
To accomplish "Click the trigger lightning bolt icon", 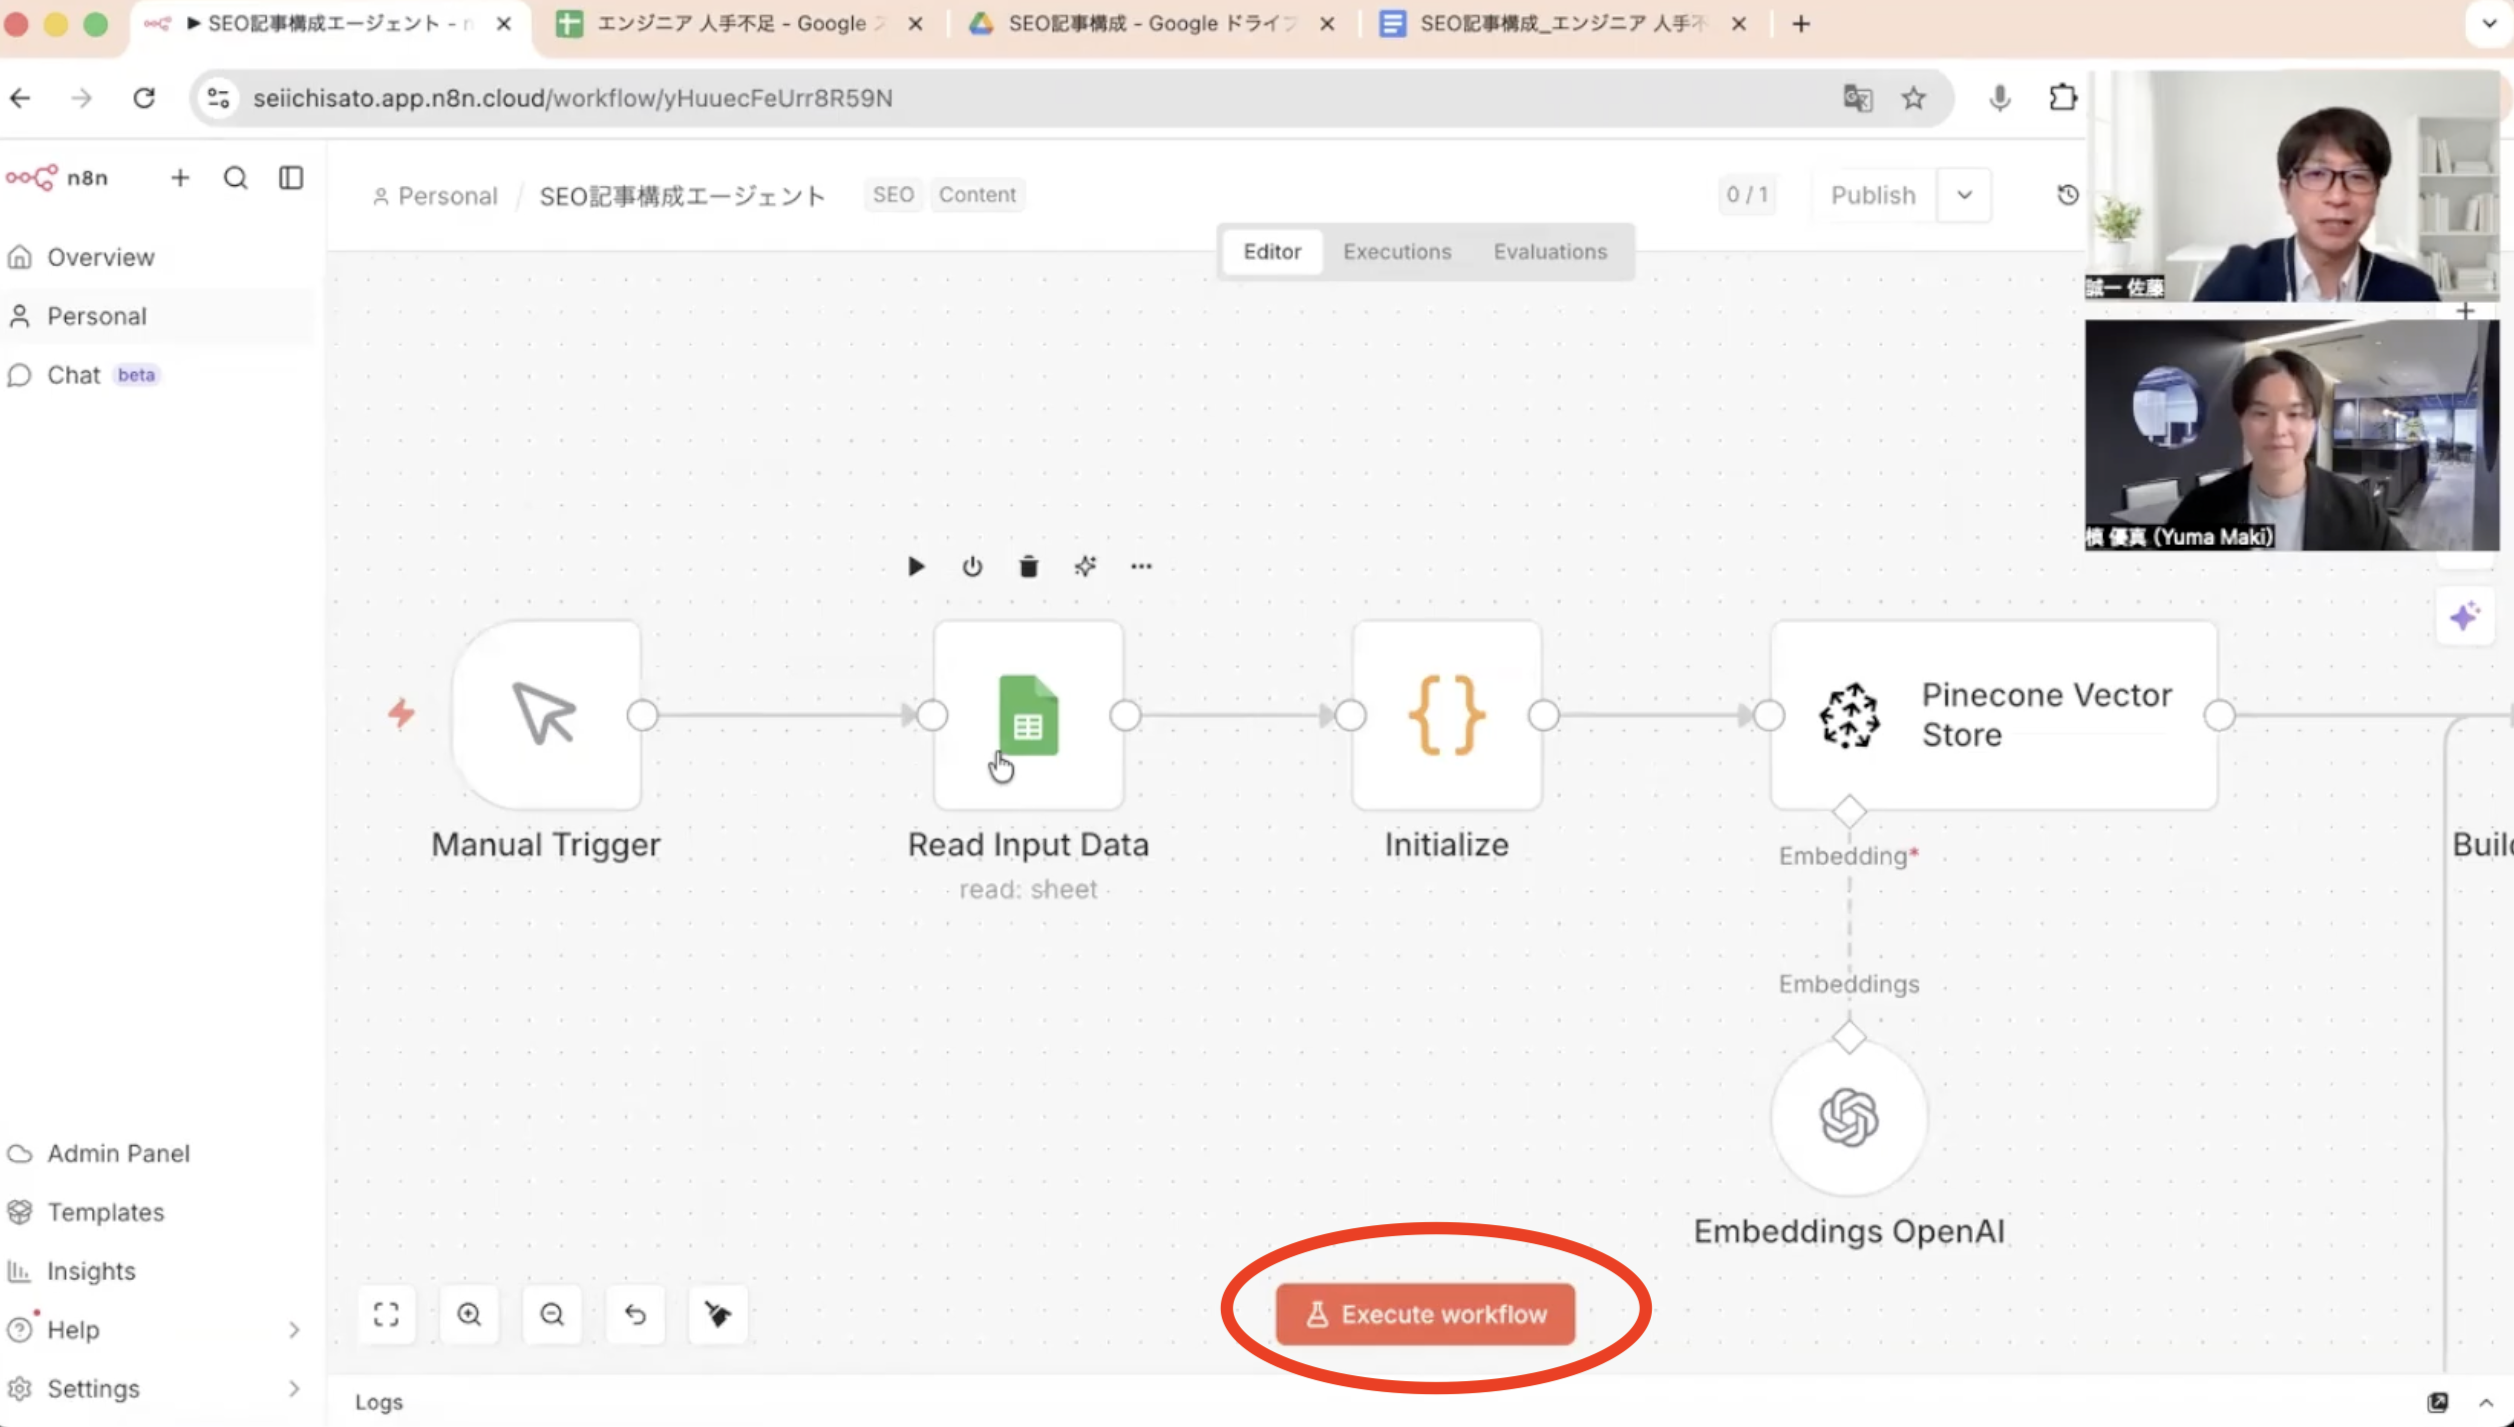I will point(401,713).
